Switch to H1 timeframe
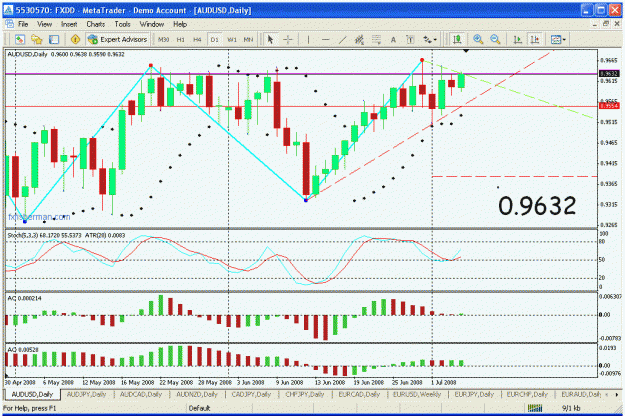This screenshot has height=416, width=625. pyautogui.click(x=181, y=39)
